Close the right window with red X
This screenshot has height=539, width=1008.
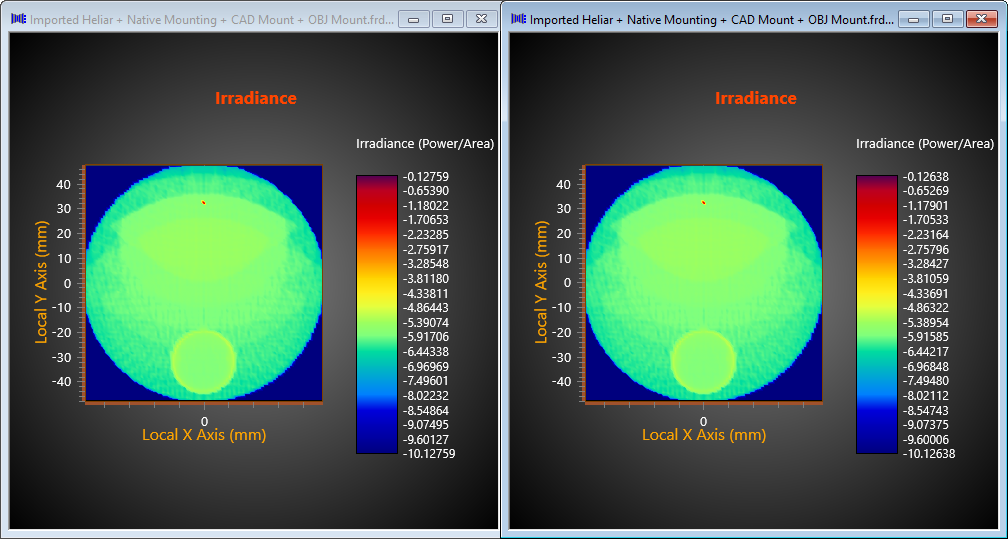tap(981, 19)
